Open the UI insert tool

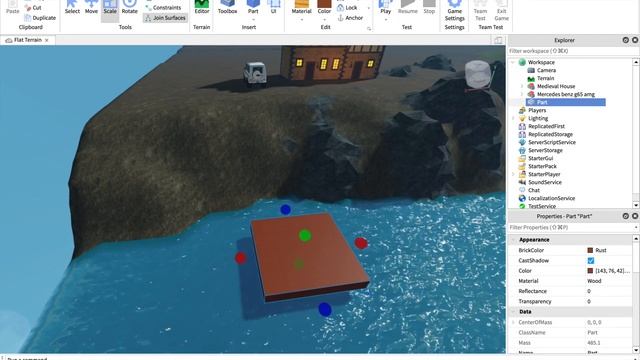(x=273, y=7)
